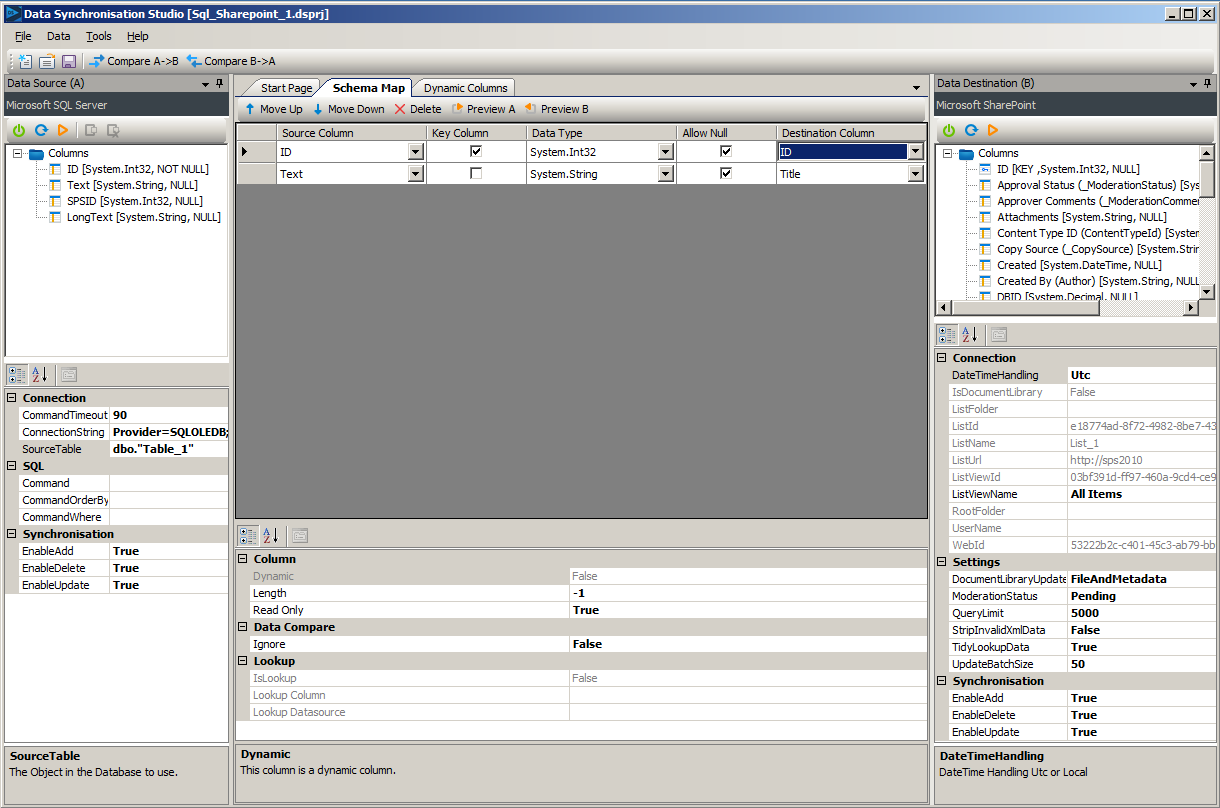Image resolution: width=1220 pixels, height=808 pixels.
Task: Click Preview B button
Action: tap(556, 109)
